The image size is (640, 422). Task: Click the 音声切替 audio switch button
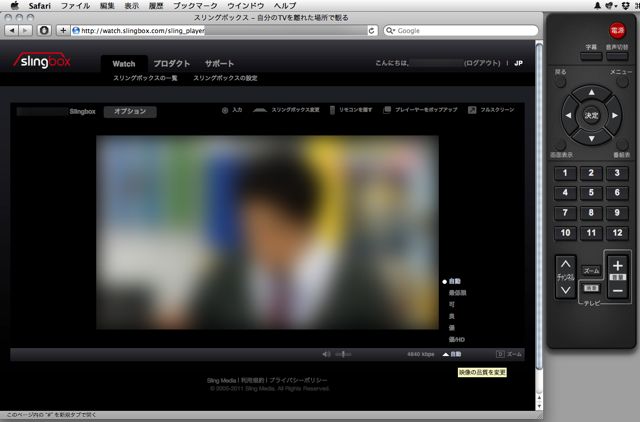point(617,56)
